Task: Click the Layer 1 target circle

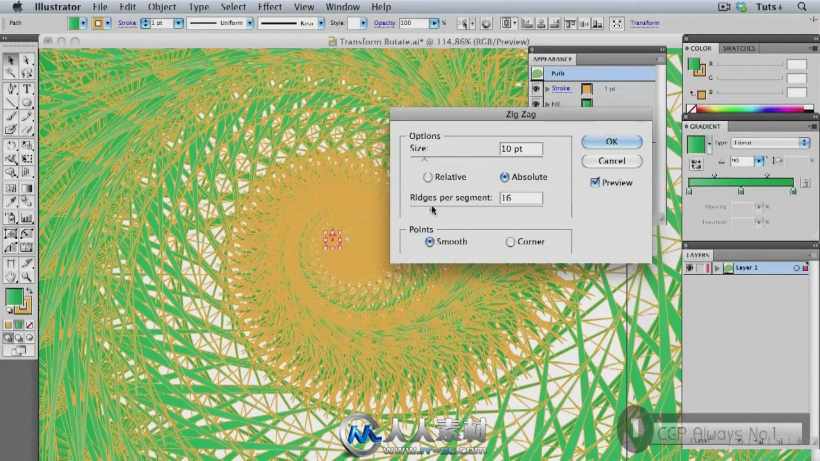Action: click(796, 268)
